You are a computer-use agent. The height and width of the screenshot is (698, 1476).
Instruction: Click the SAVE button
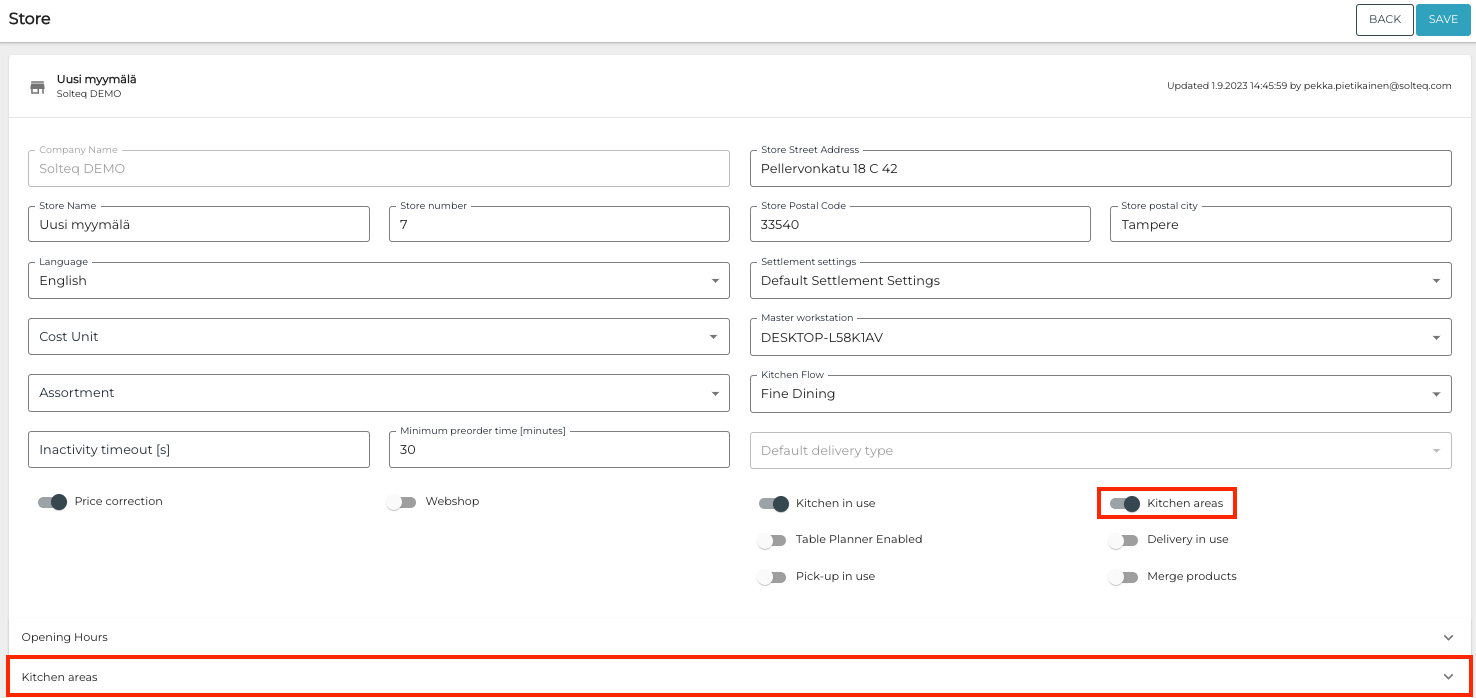1443,20
